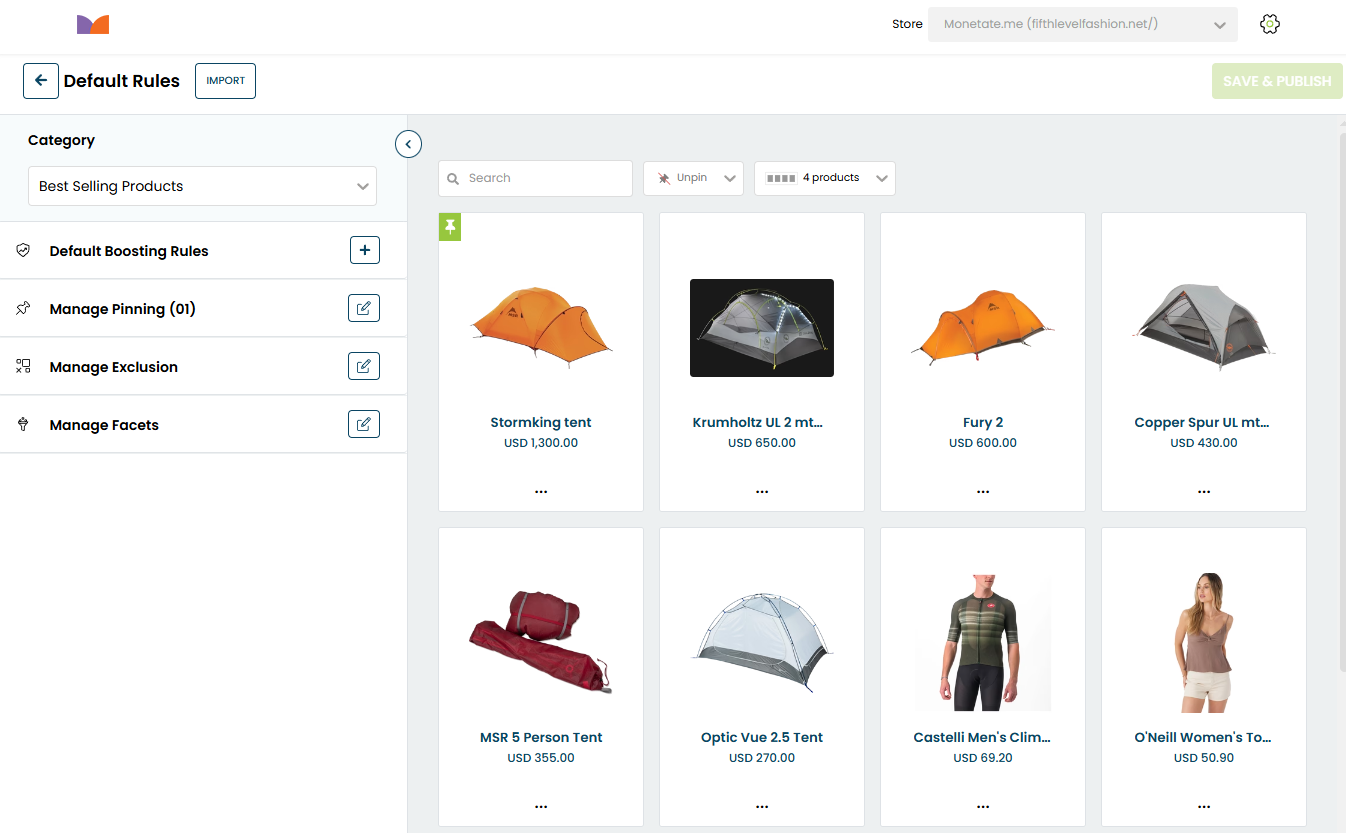Open the more options for Stormking tent
This screenshot has height=833, width=1346.
pos(541,491)
